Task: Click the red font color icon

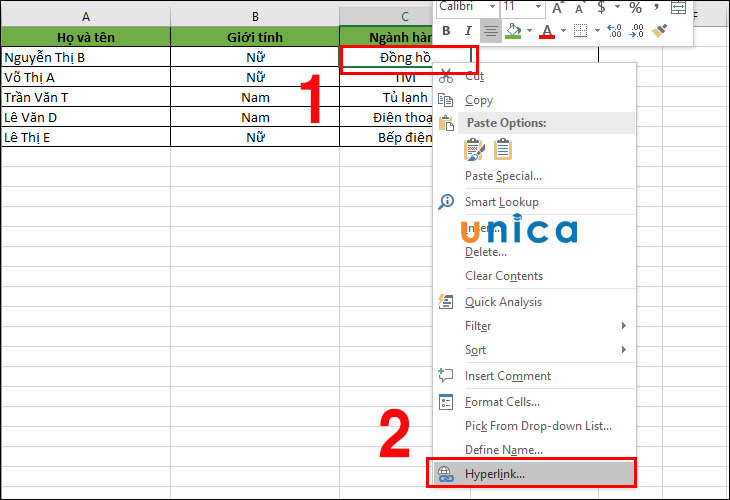Action: tap(546, 31)
